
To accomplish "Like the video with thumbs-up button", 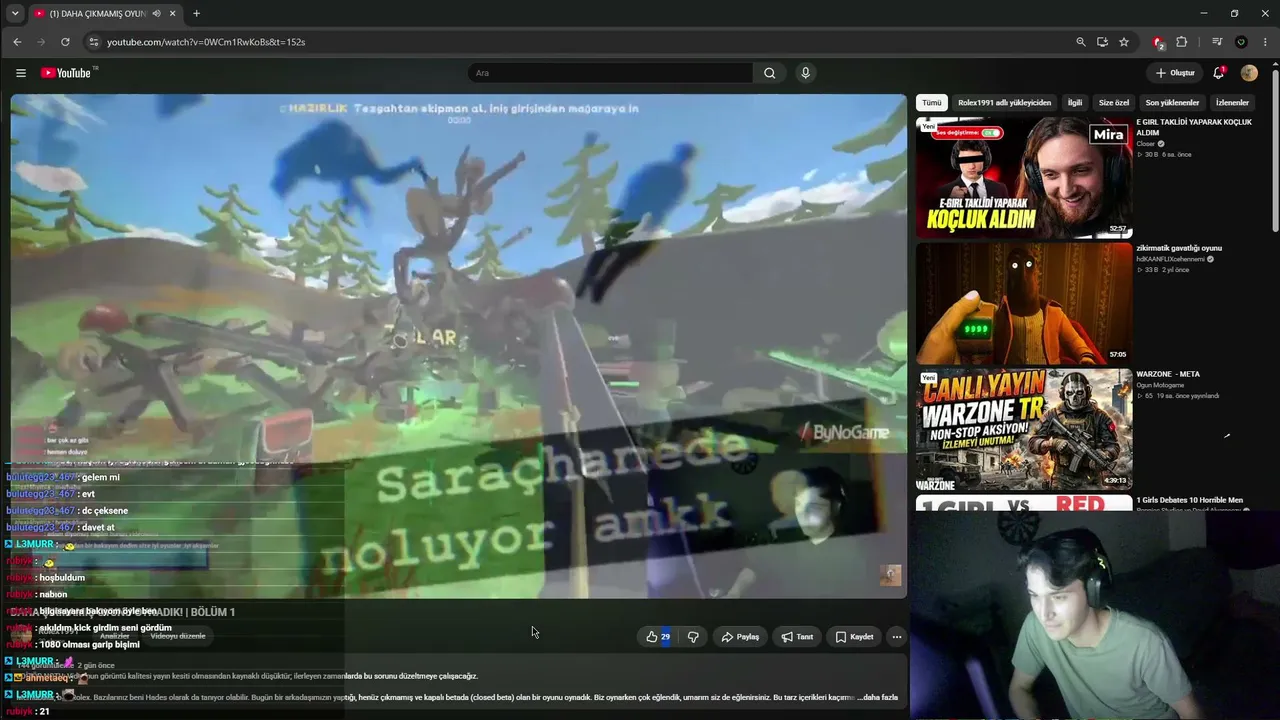I will pos(658,637).
